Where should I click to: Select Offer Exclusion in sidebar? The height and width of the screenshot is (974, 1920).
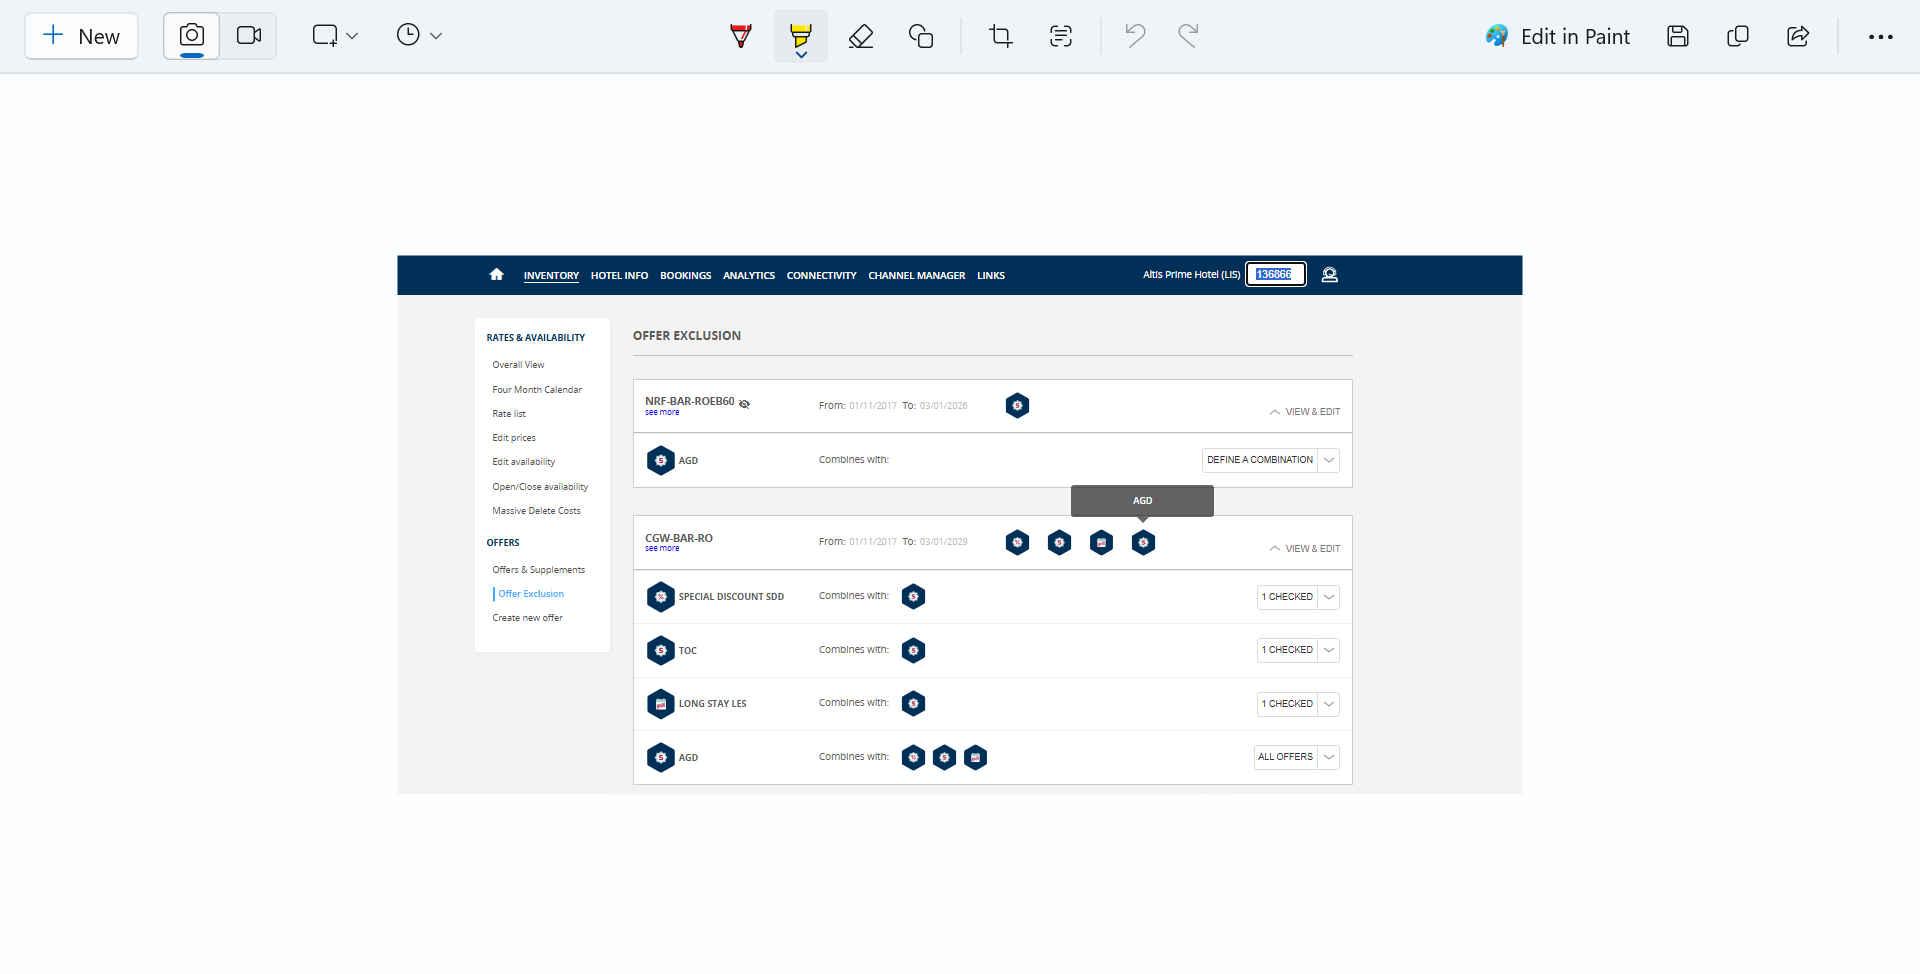point(531,594)
